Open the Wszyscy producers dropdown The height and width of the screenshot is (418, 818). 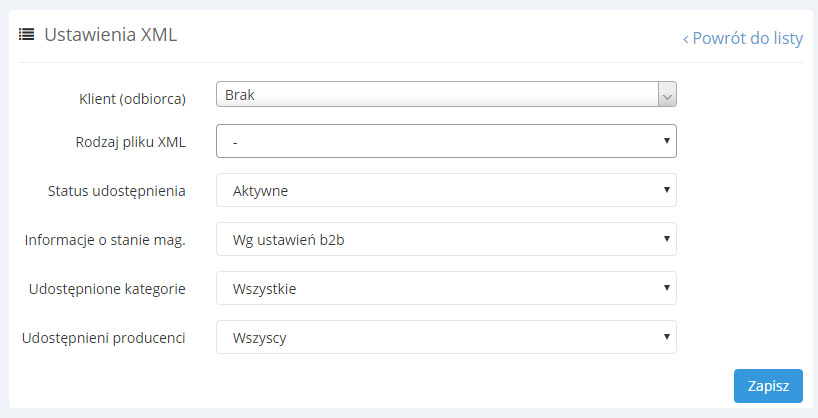(446, 337)
